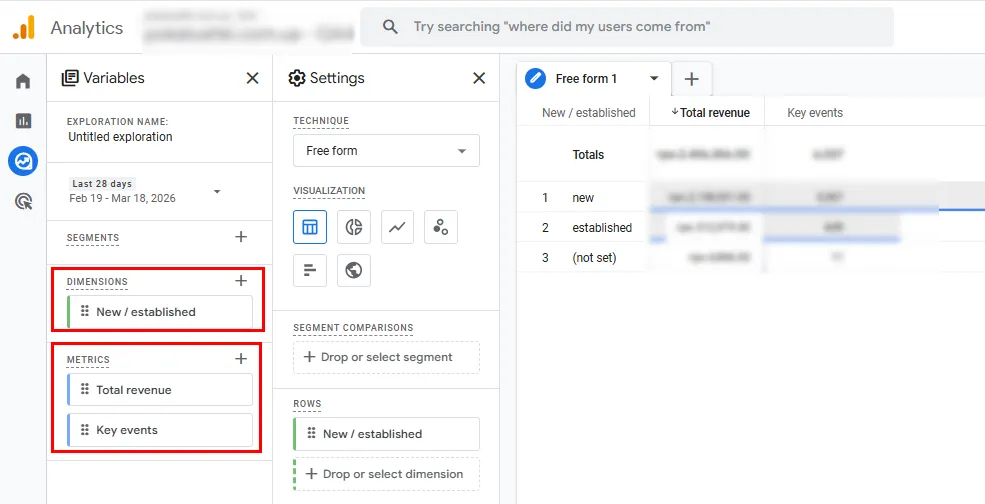Add a new exploration tab
Screen dimensions: 985x504
pos(692,78)
